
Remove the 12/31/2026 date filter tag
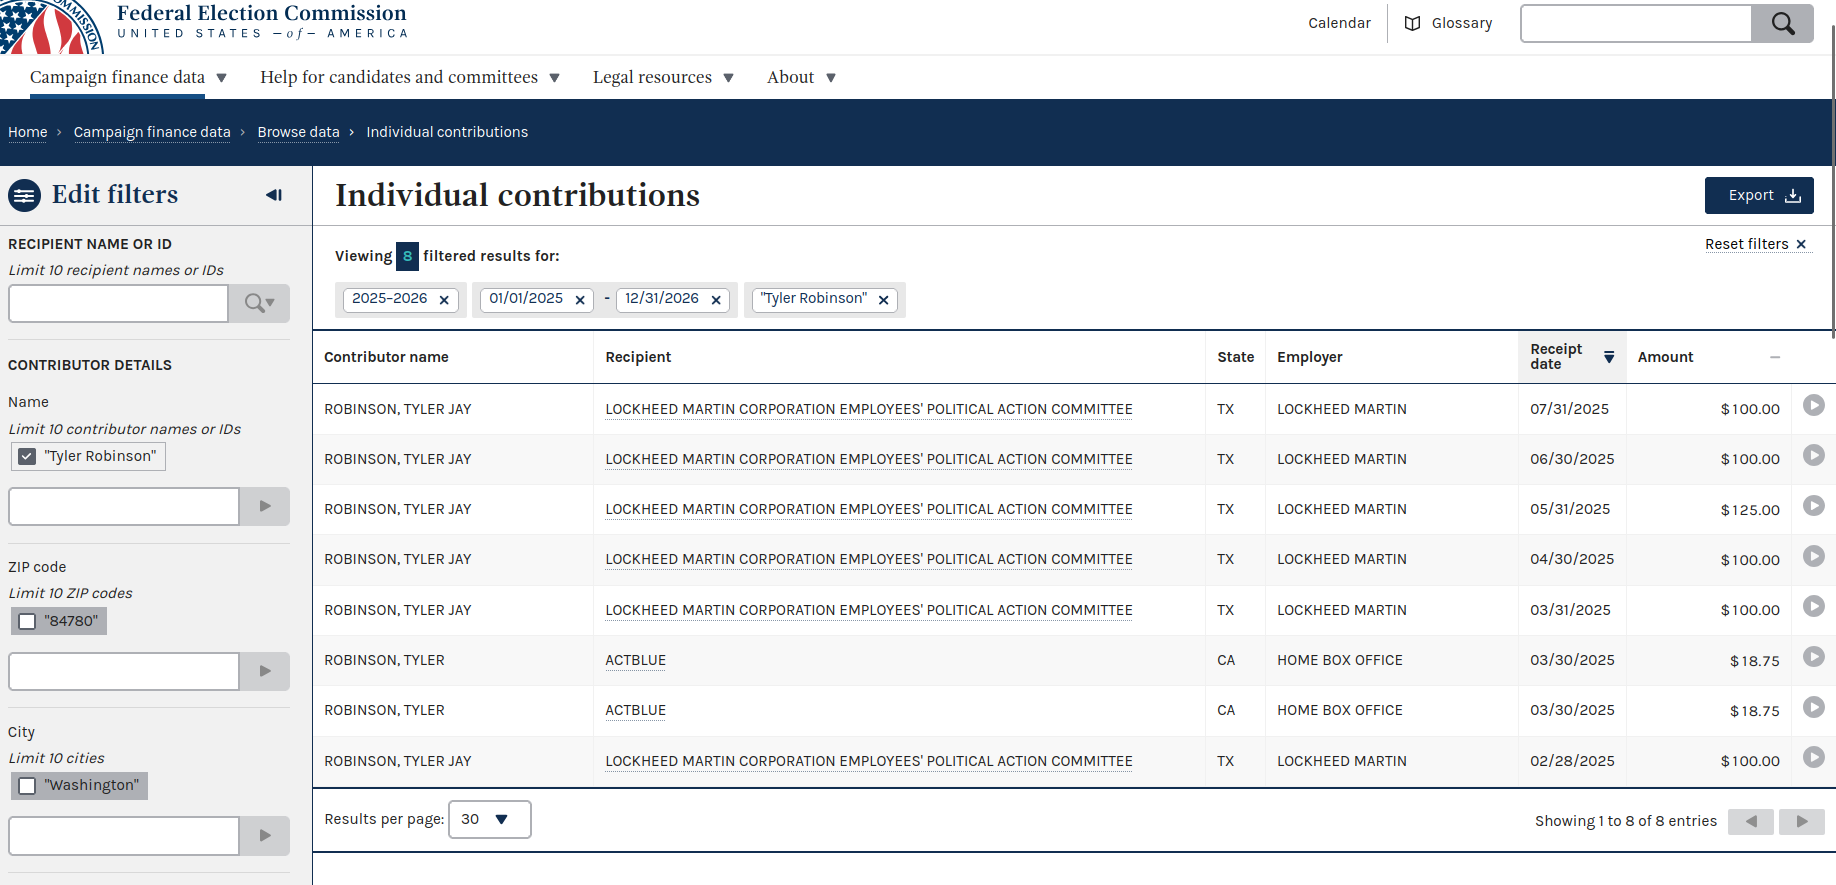(x=716, y=300)
